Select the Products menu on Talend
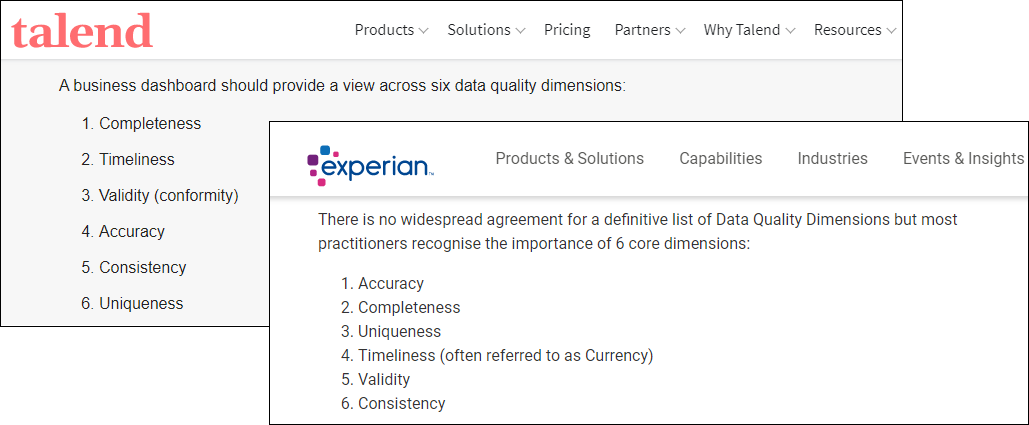Screen dimensions: 1029x425 pyautogui.click(x=384, y=30)
